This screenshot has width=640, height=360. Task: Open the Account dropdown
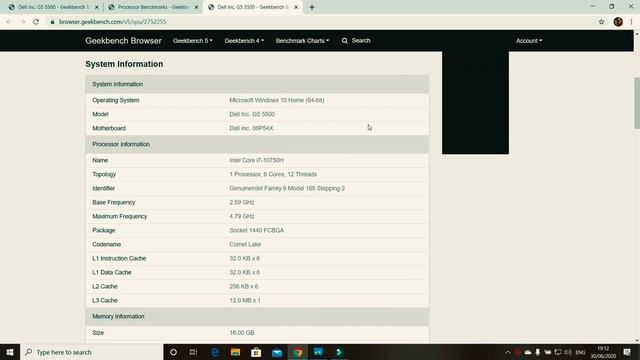529,41
